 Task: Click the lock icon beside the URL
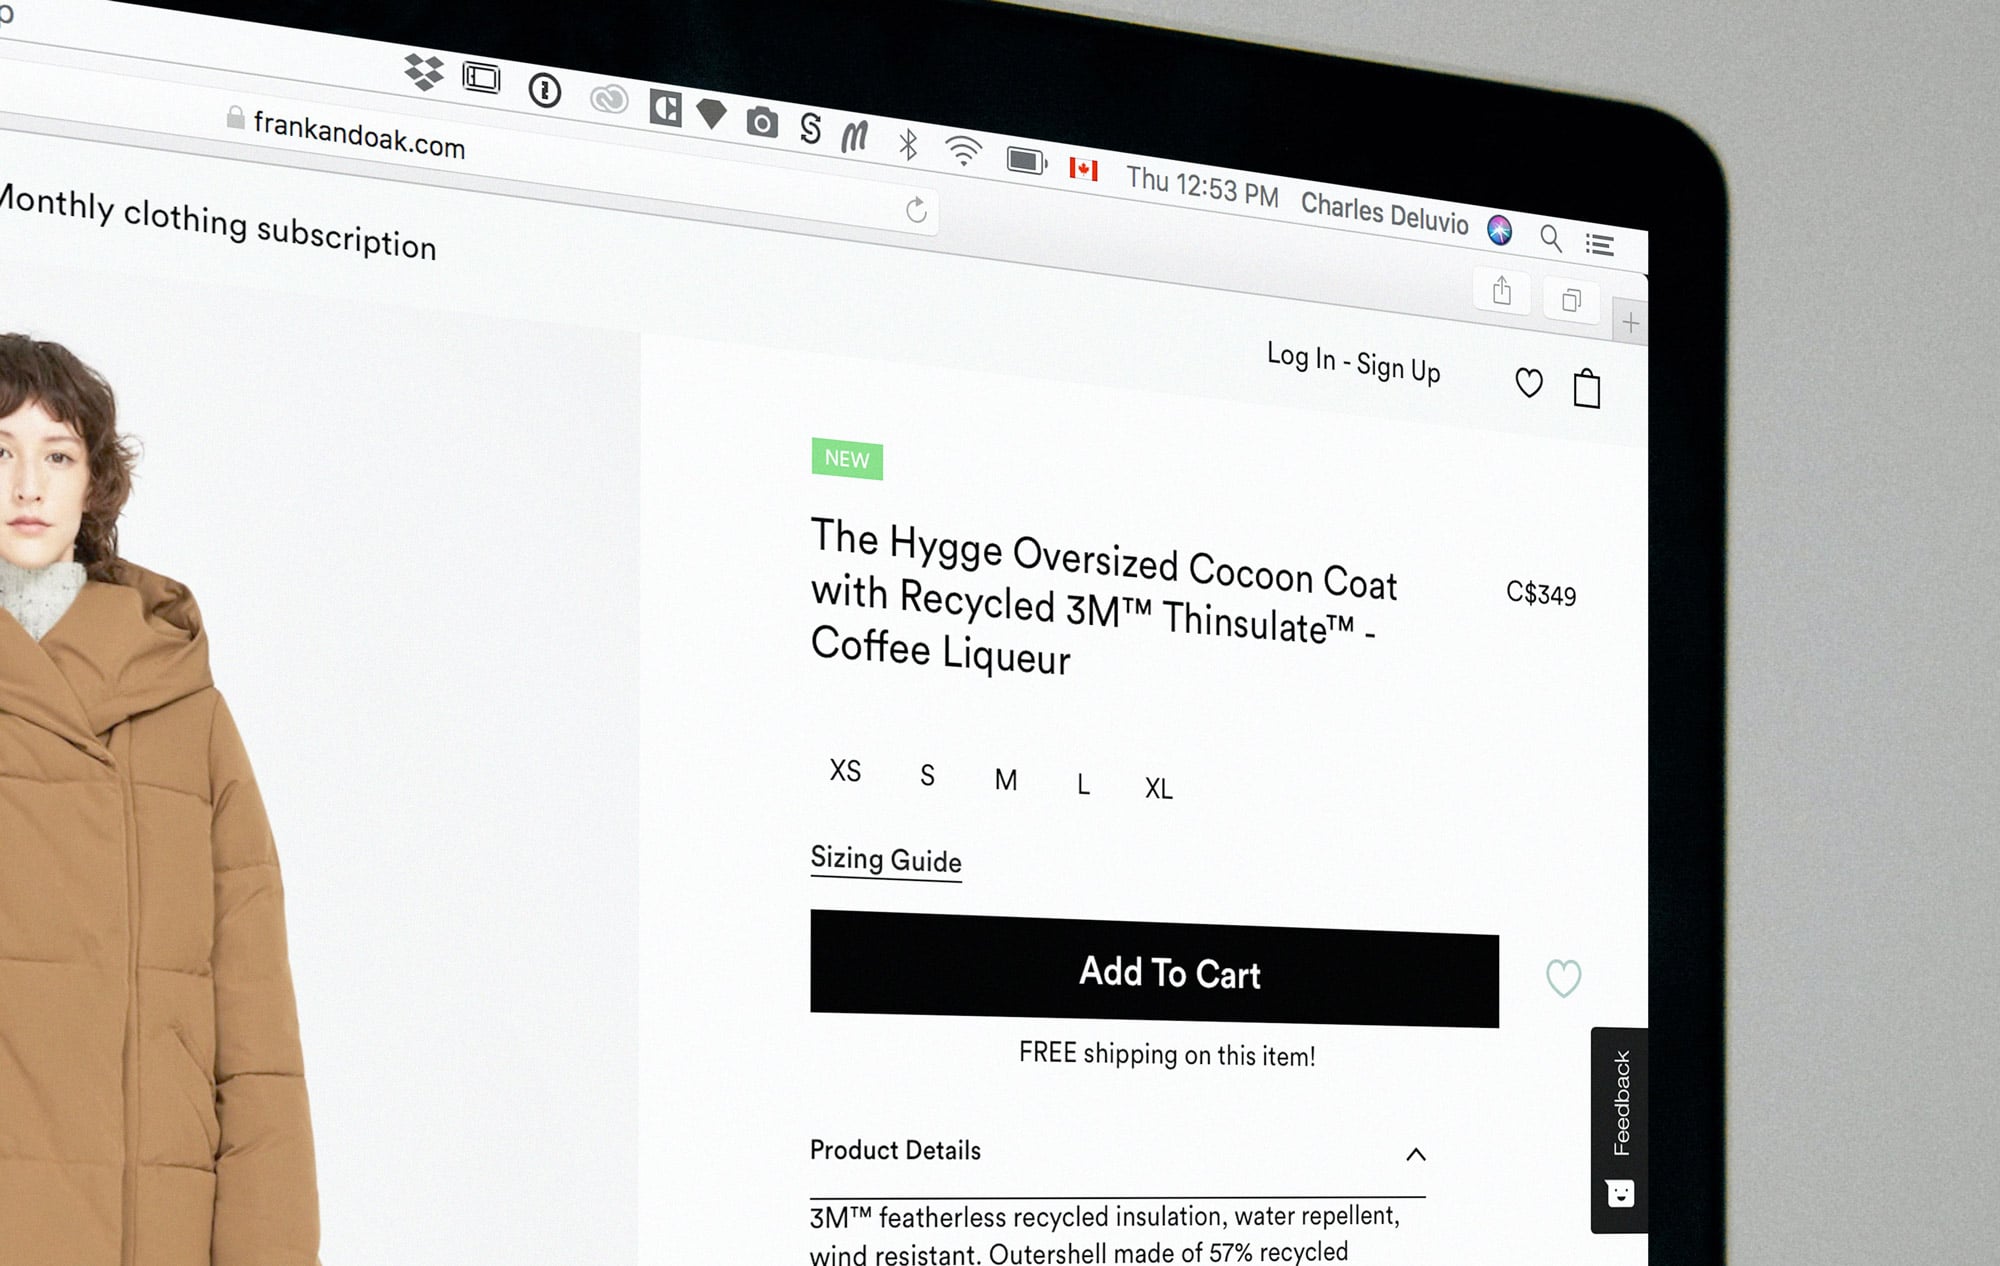[235, 118]
